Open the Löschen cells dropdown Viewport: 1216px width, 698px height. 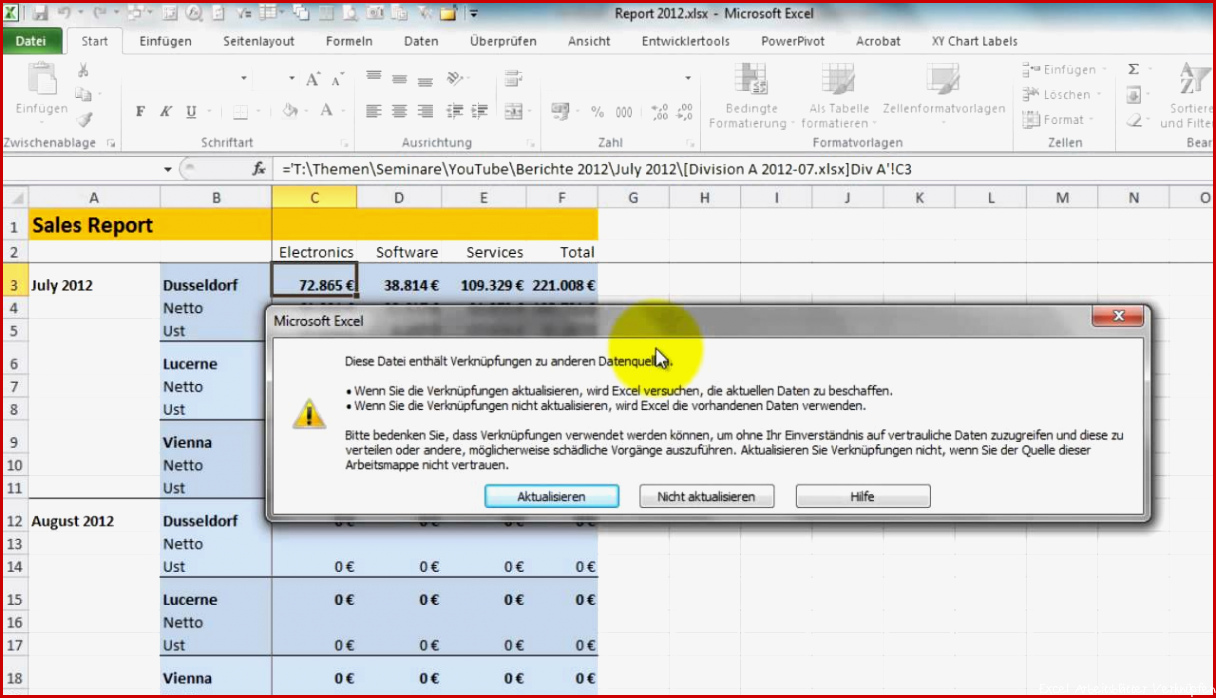click(x=1098, y=95)
